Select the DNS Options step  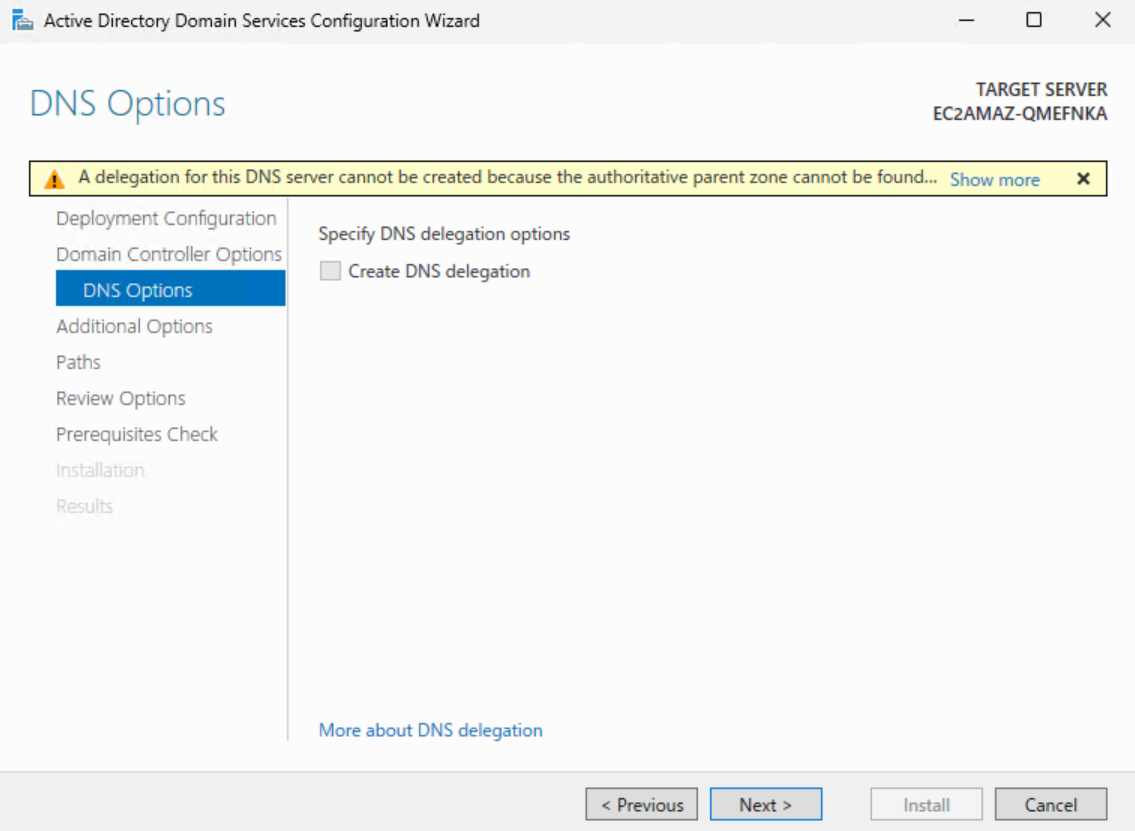click(138, 290)
